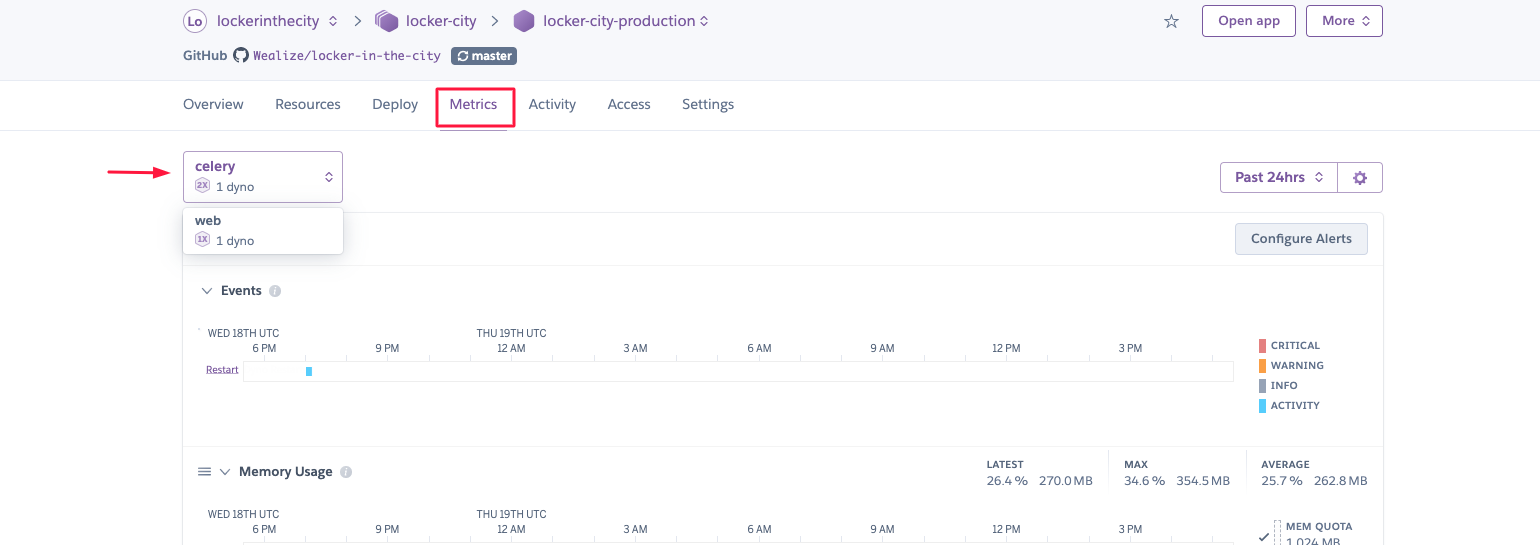Click the master branch badge
This screenshot has width=1540, height=545.
point(484,56)
